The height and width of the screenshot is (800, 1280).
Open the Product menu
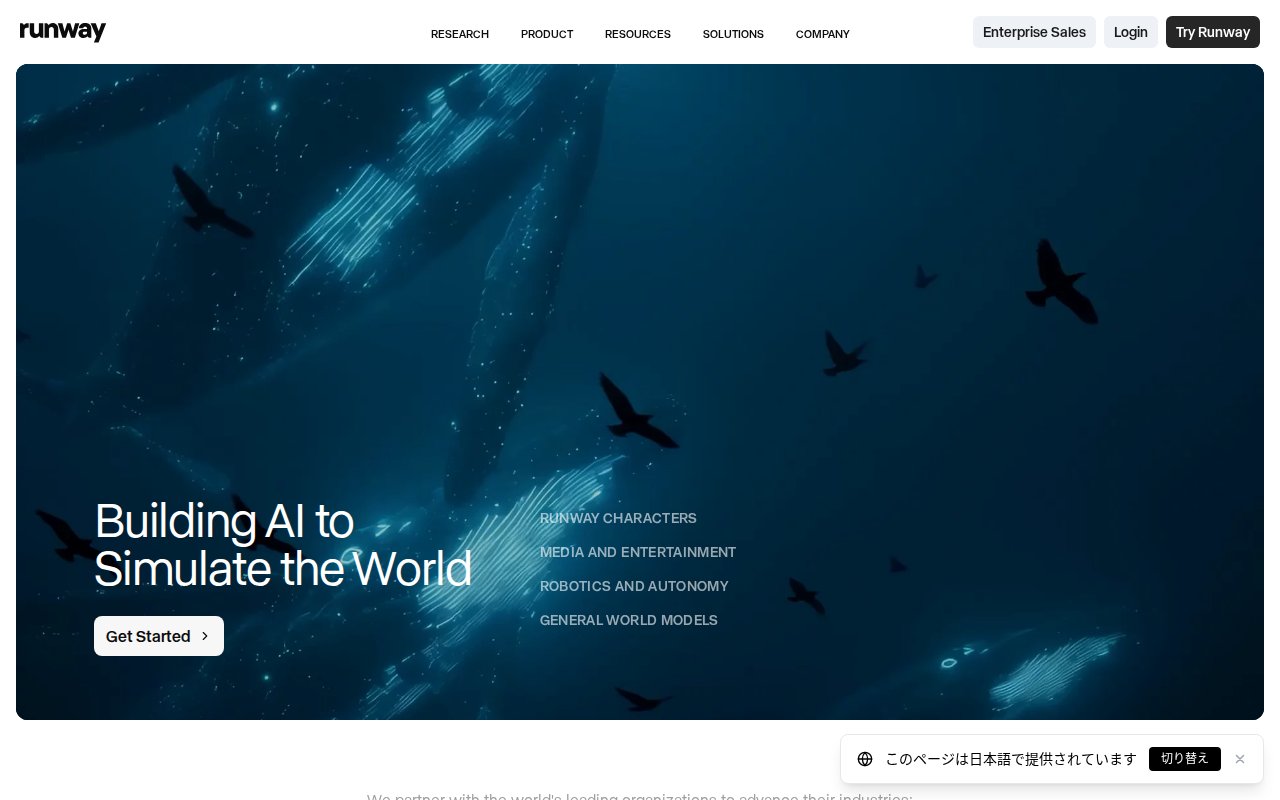click(547, 34)
